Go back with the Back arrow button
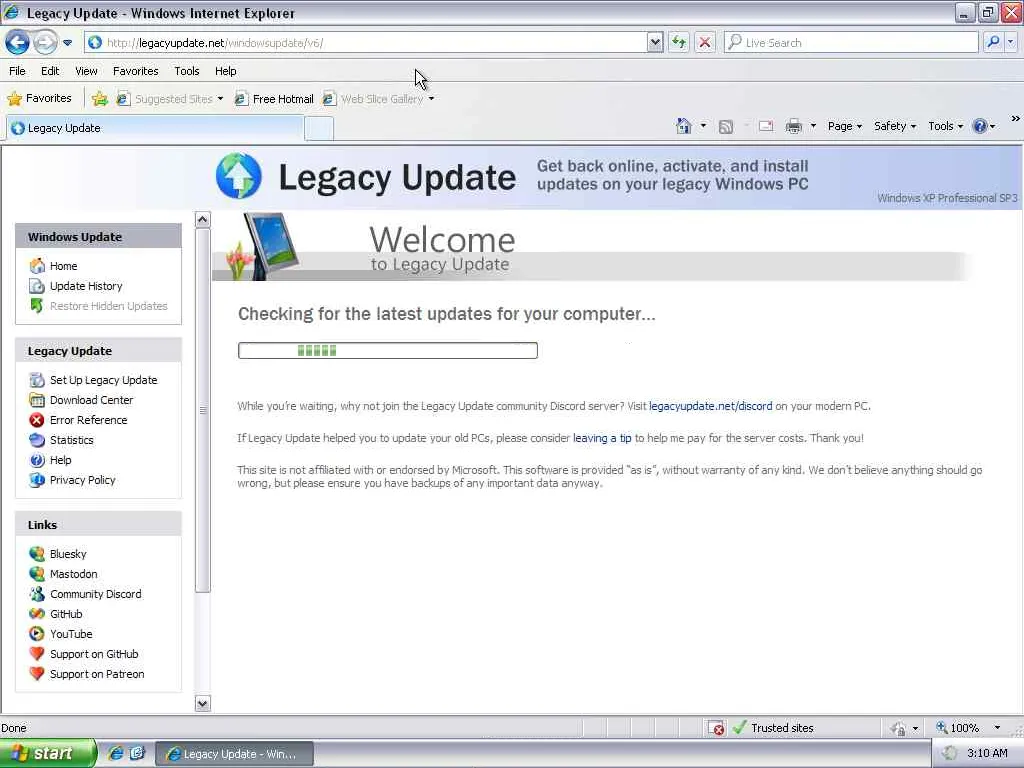 17,42
